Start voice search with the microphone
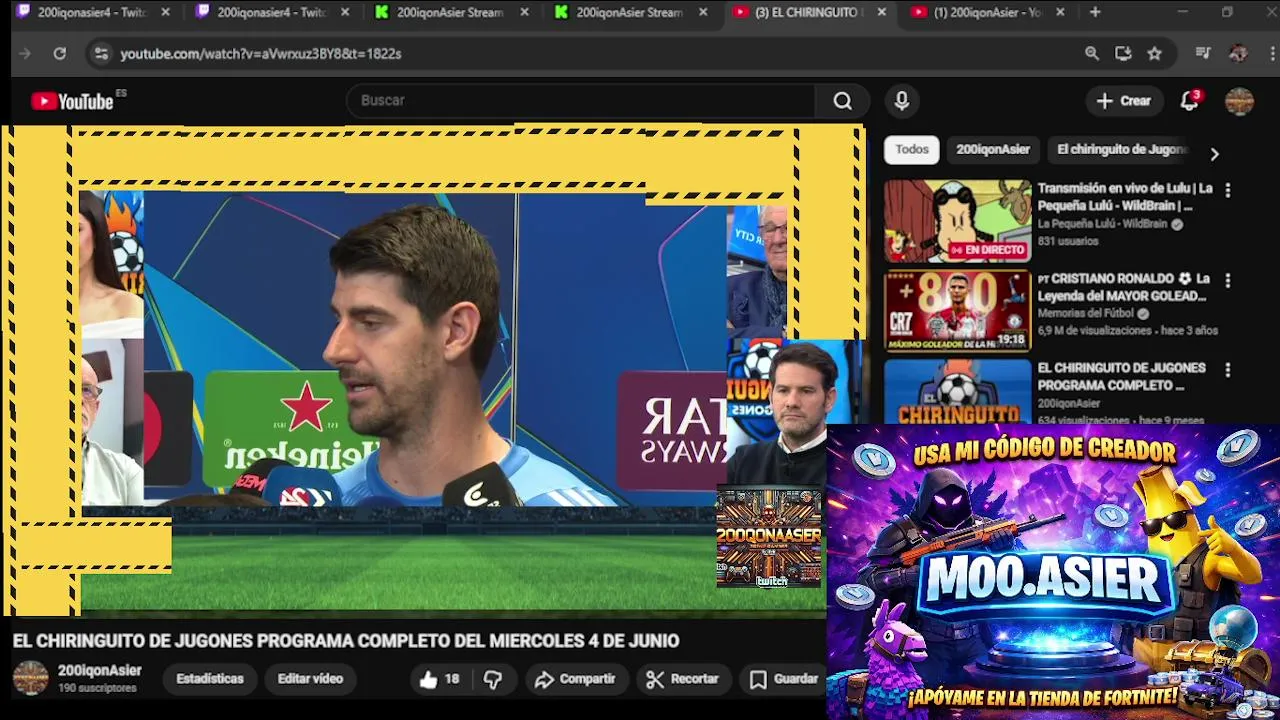 [902, 101]
